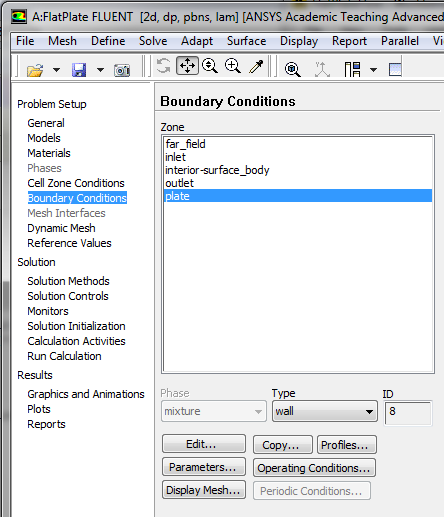Select inlet zone in the list
444x517 pixels.
click(x=298, y=157)
